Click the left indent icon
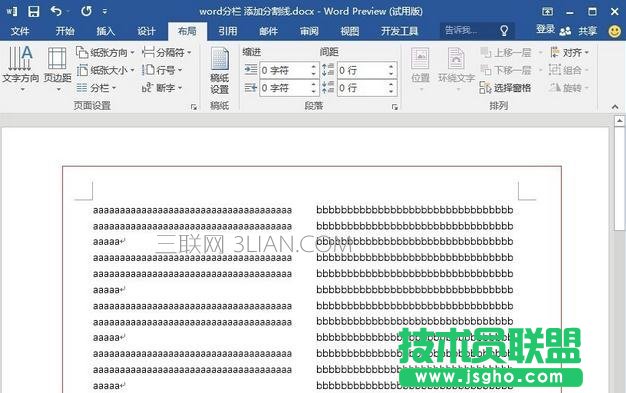This screenshot has height=393, width=626. (x=251, y=70)
